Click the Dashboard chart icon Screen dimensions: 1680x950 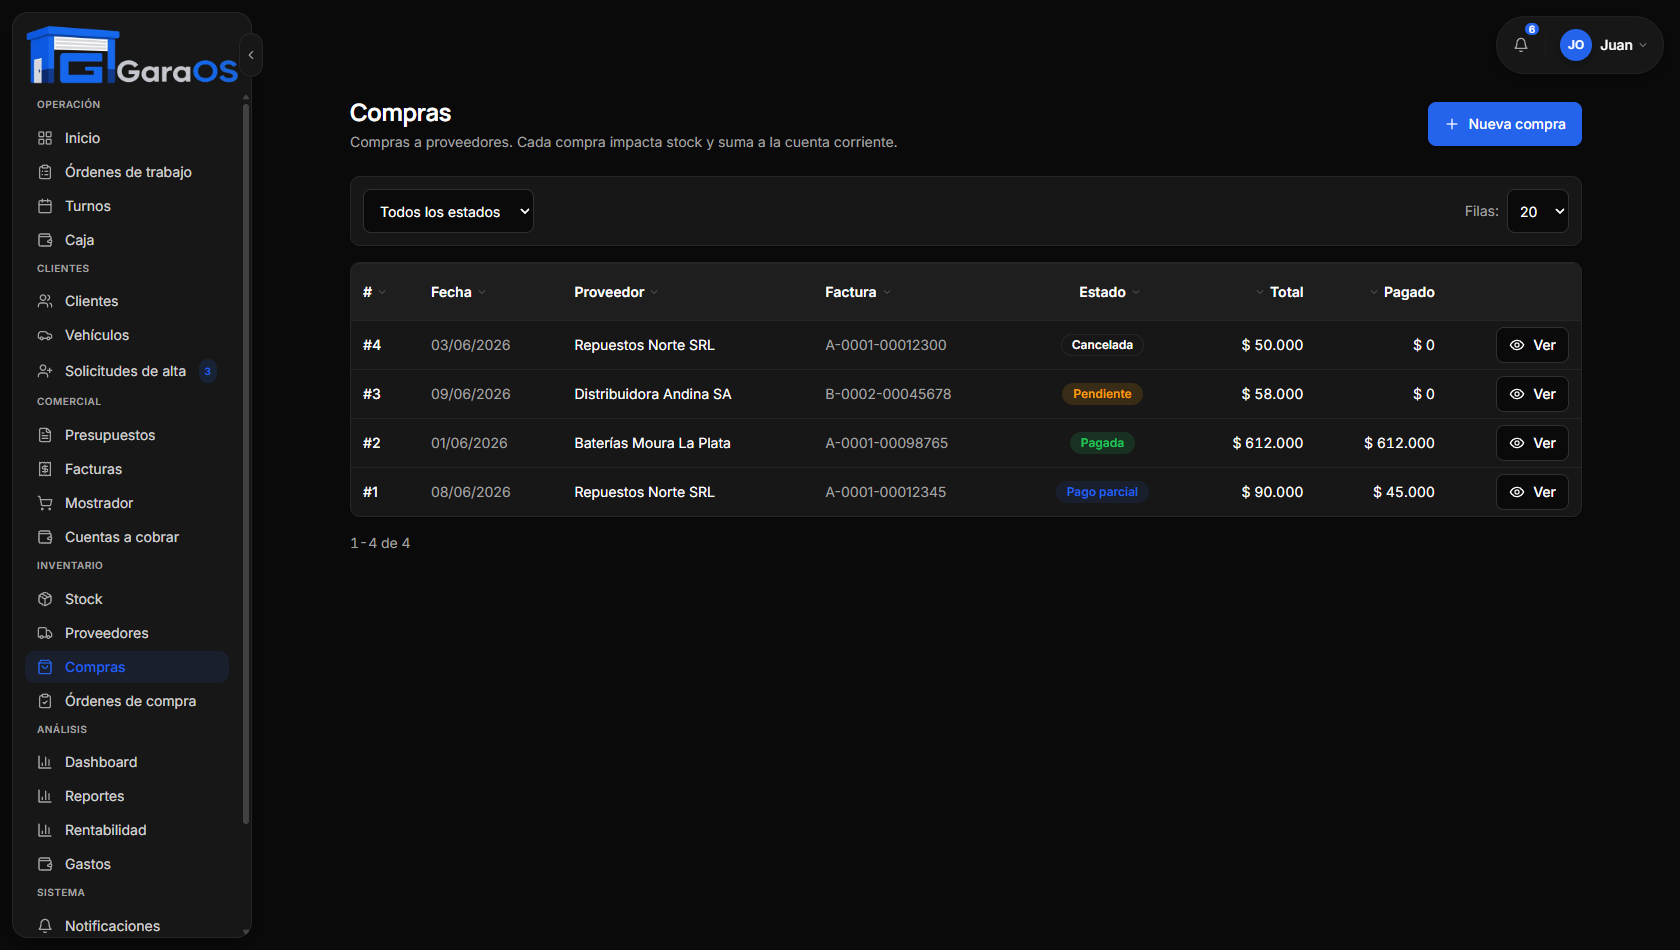pyautogui.click(x=45, y=762)
